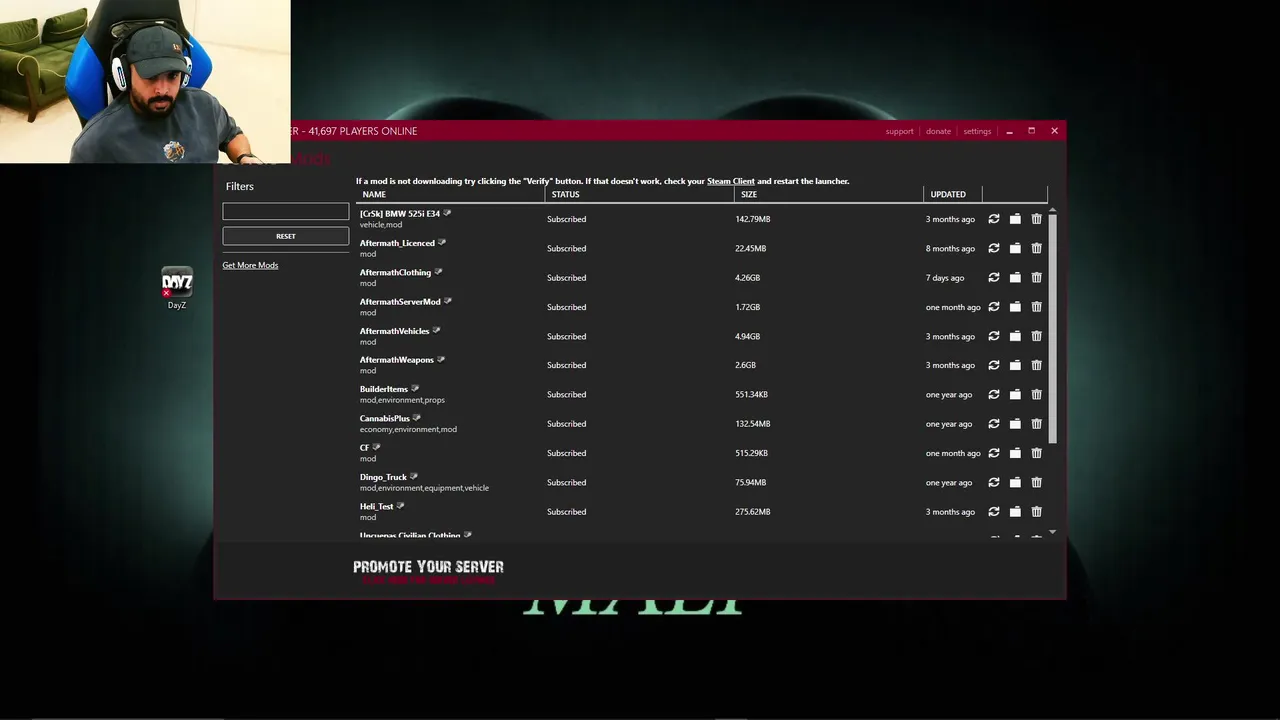Open AftermathWeapons mod folder
1280x720 pixels.
(x=1015, y=365)
